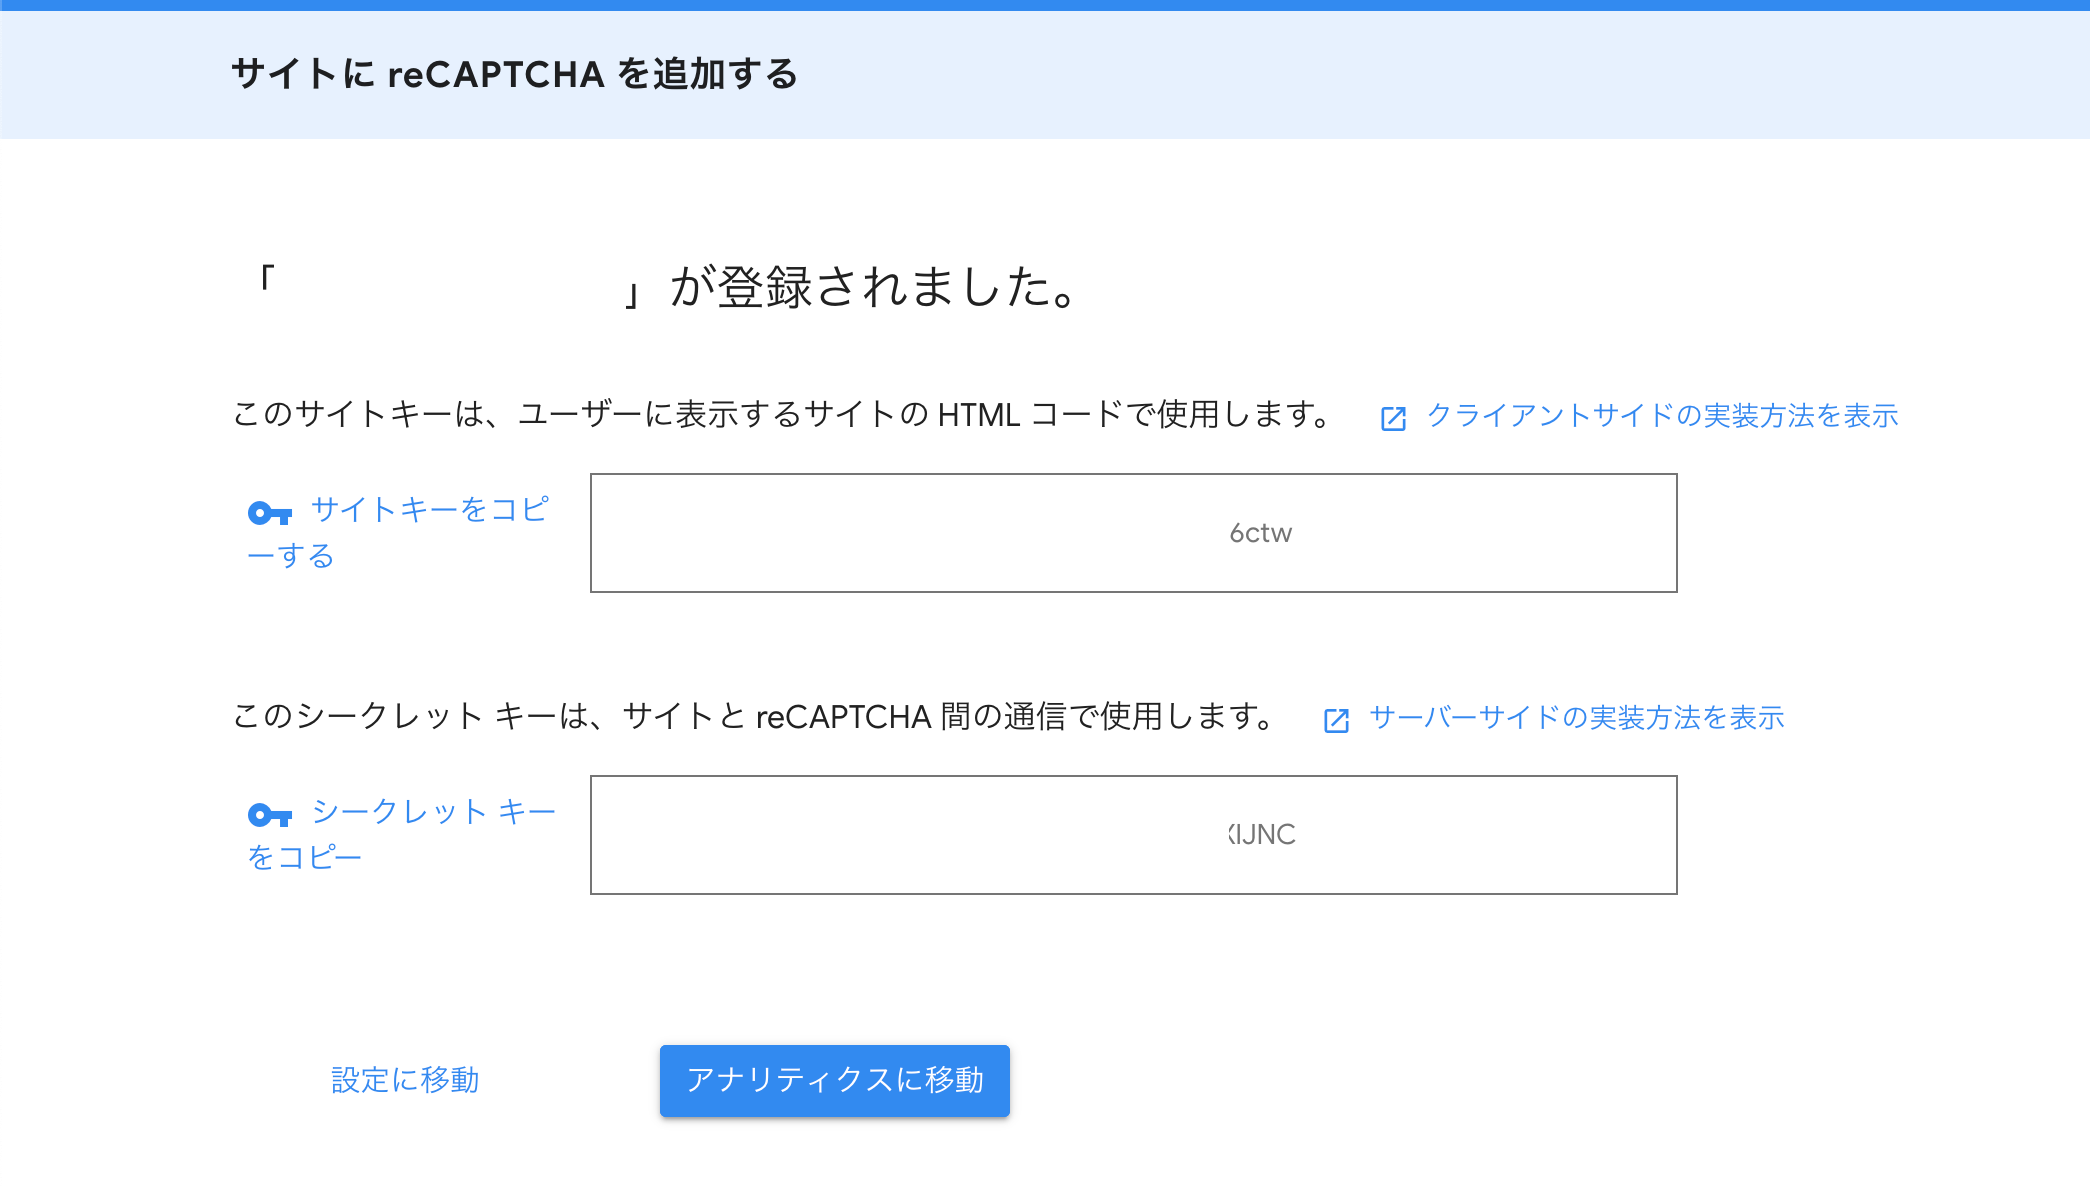Select the 6ctw site key text
The height and width of the screenshot is (1186, 2090).
pos(1261,533)
